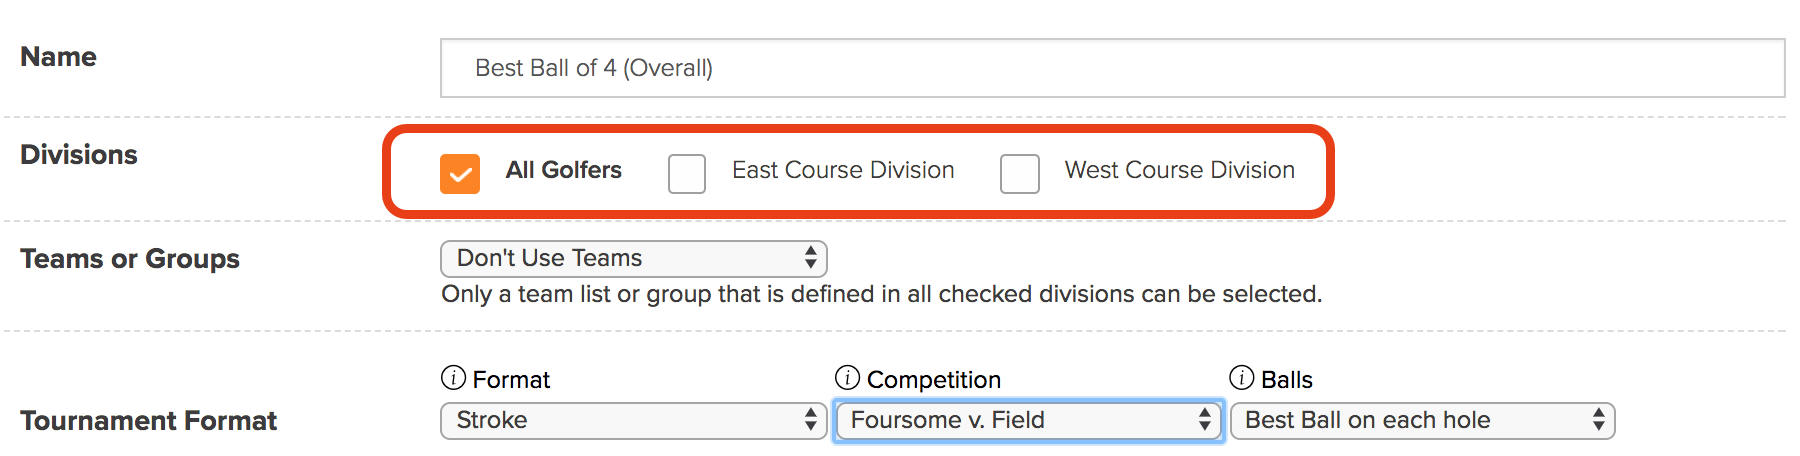The width and height of the screenshot is (1800, 456).
Task: Click the Format info icon
Action: tap(453, 378)
